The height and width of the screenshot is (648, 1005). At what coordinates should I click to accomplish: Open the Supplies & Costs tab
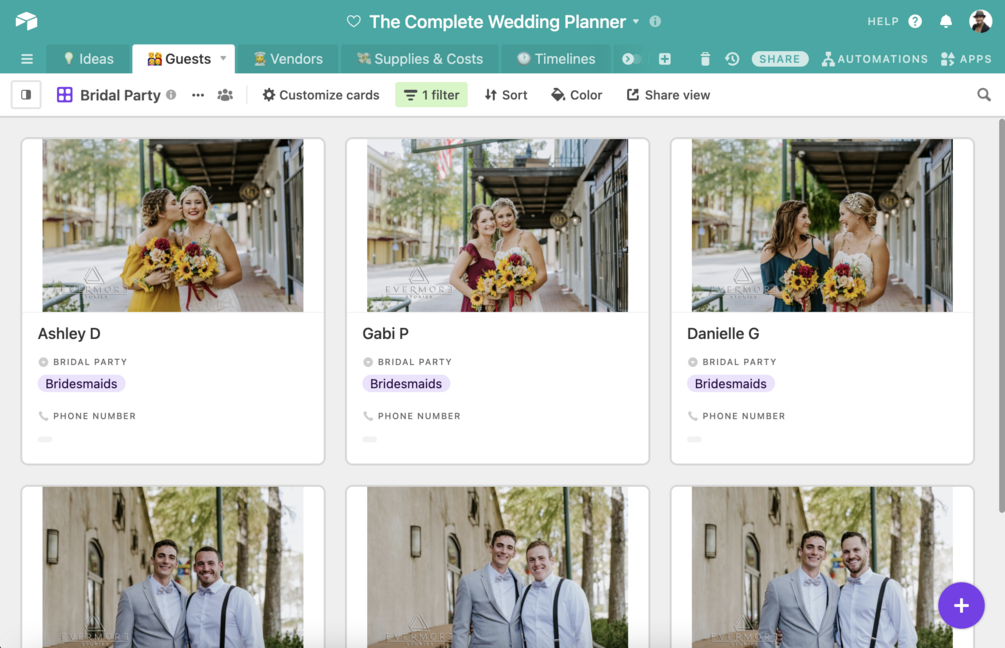pyautogui.click(x=420, y=59)
